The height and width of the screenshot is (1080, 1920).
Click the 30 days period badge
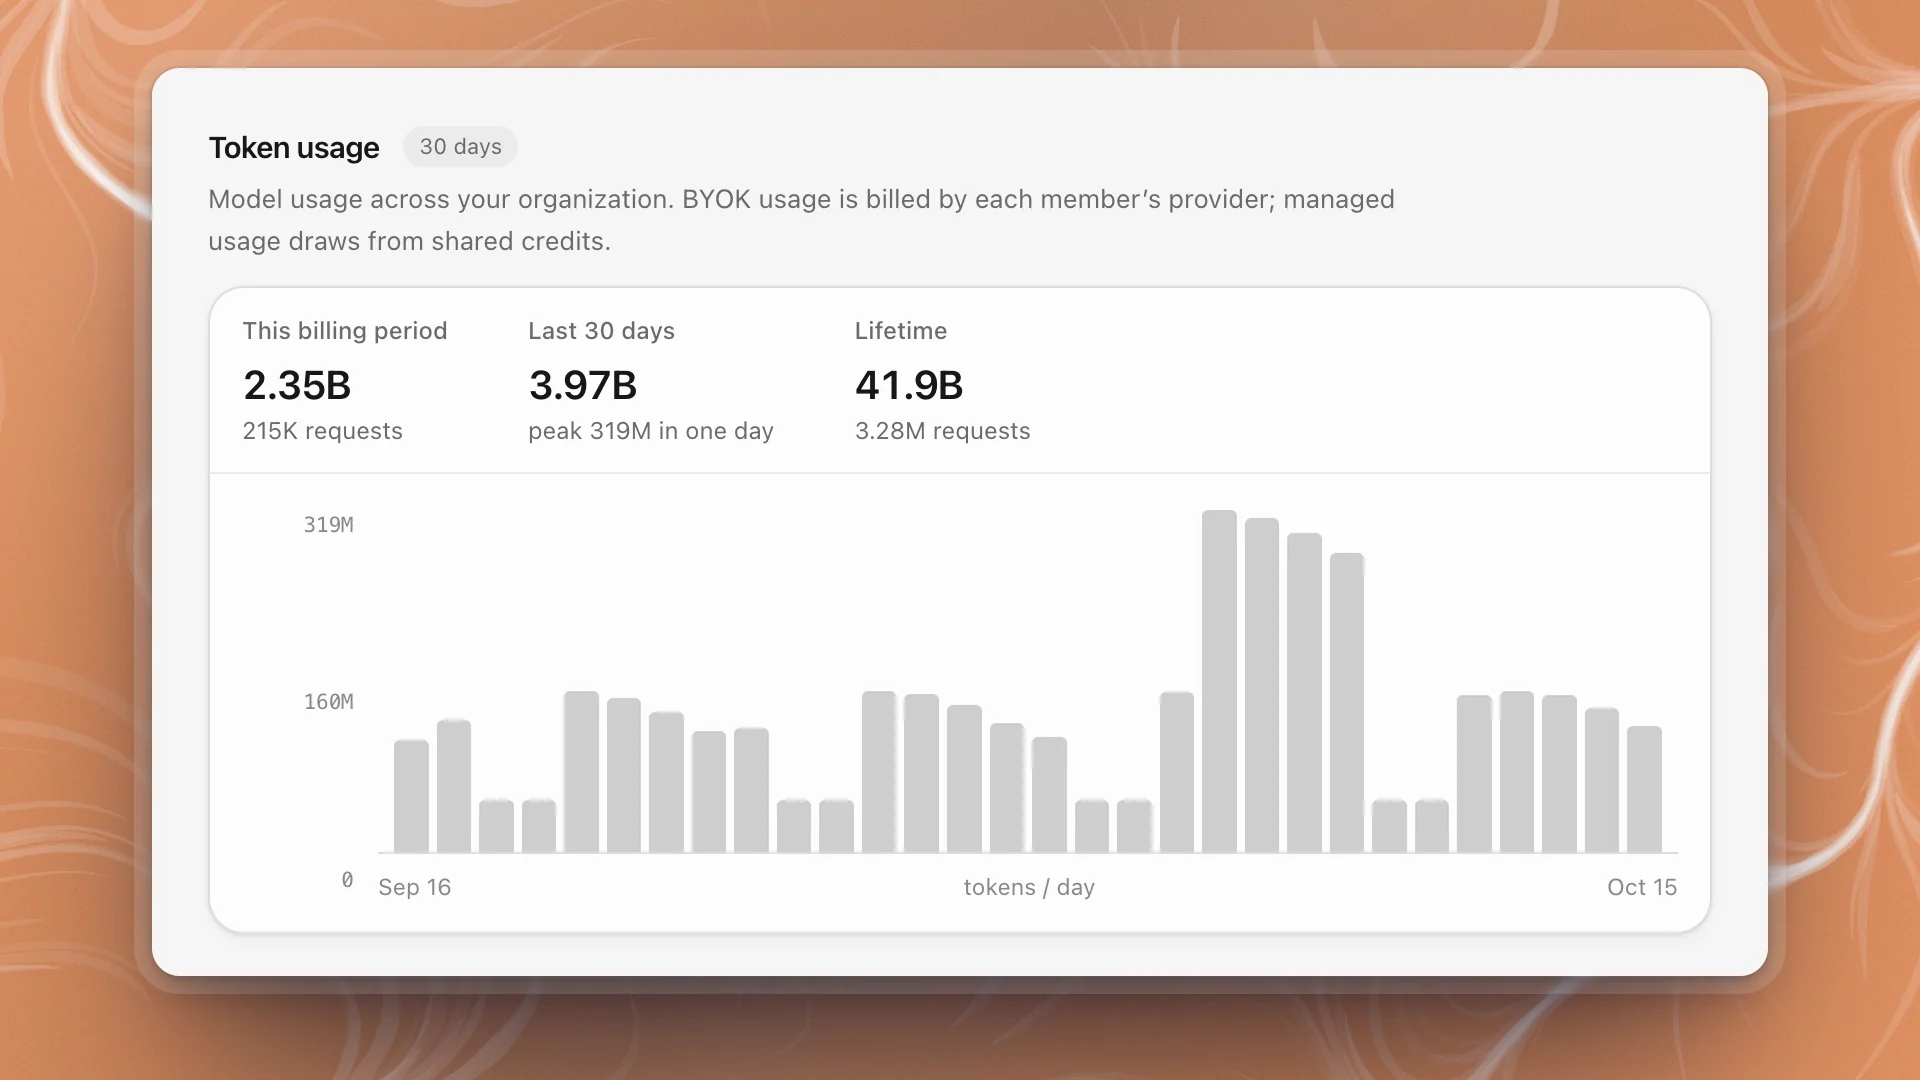[460, 147]
